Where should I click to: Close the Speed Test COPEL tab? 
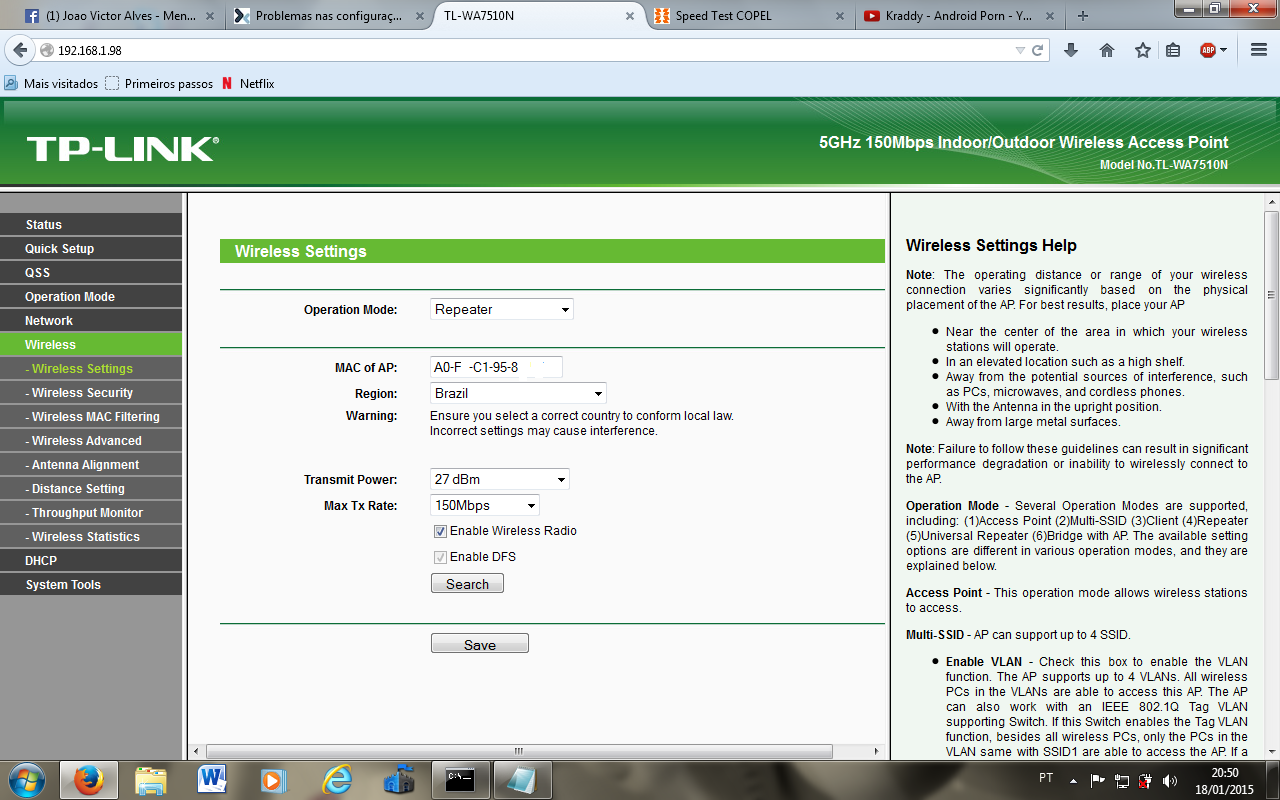coord(838,16)
